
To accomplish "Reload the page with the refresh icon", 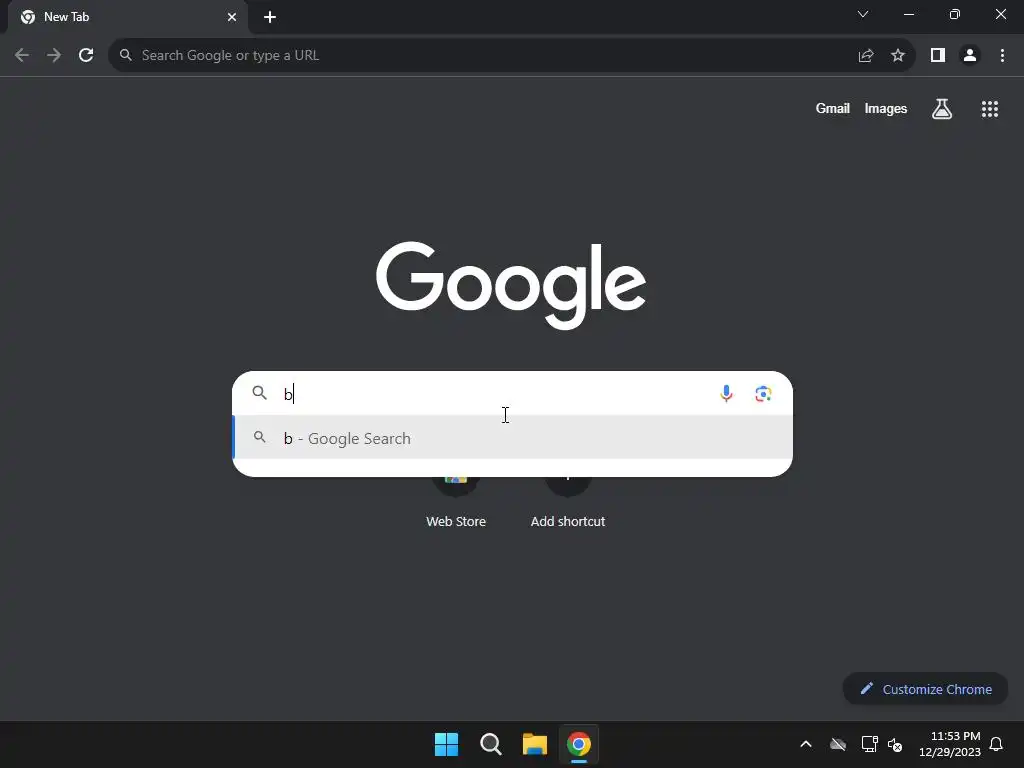I will pos(86,56).
